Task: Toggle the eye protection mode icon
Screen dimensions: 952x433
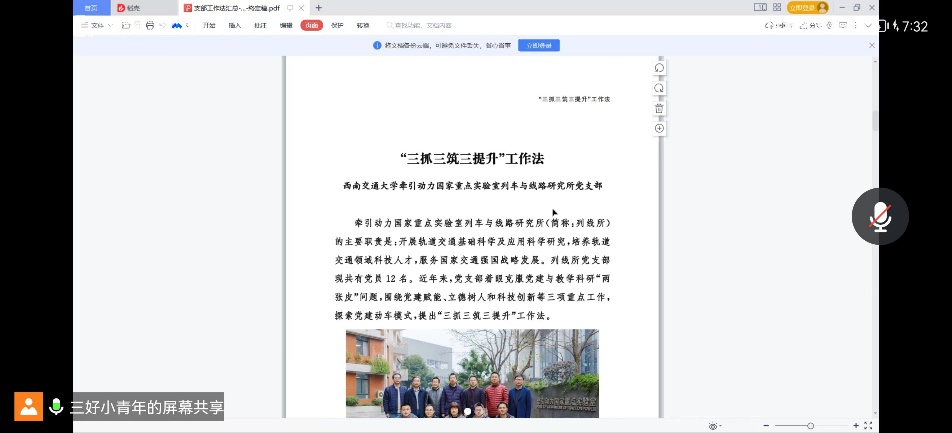Action: point(713,425)
